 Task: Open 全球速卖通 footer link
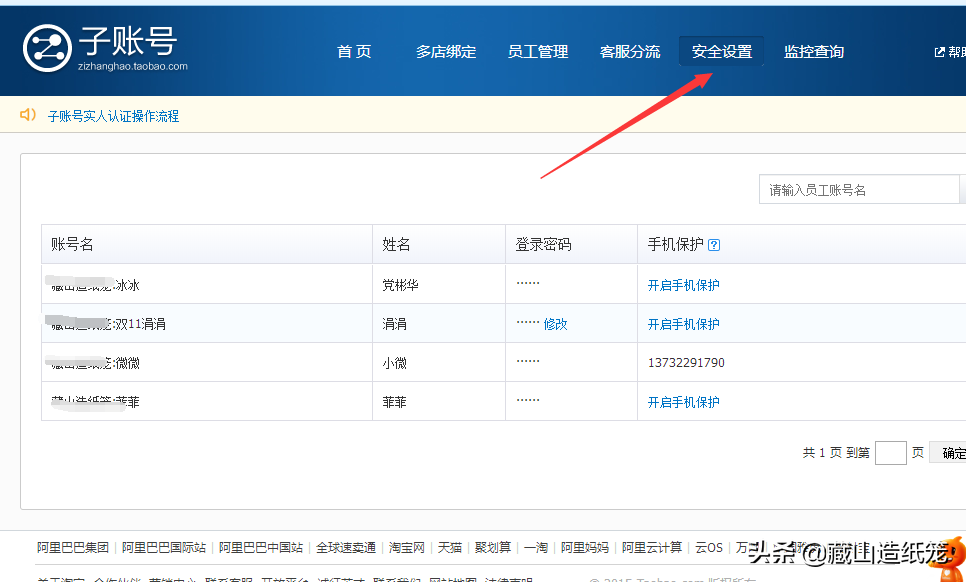(346, 547)
